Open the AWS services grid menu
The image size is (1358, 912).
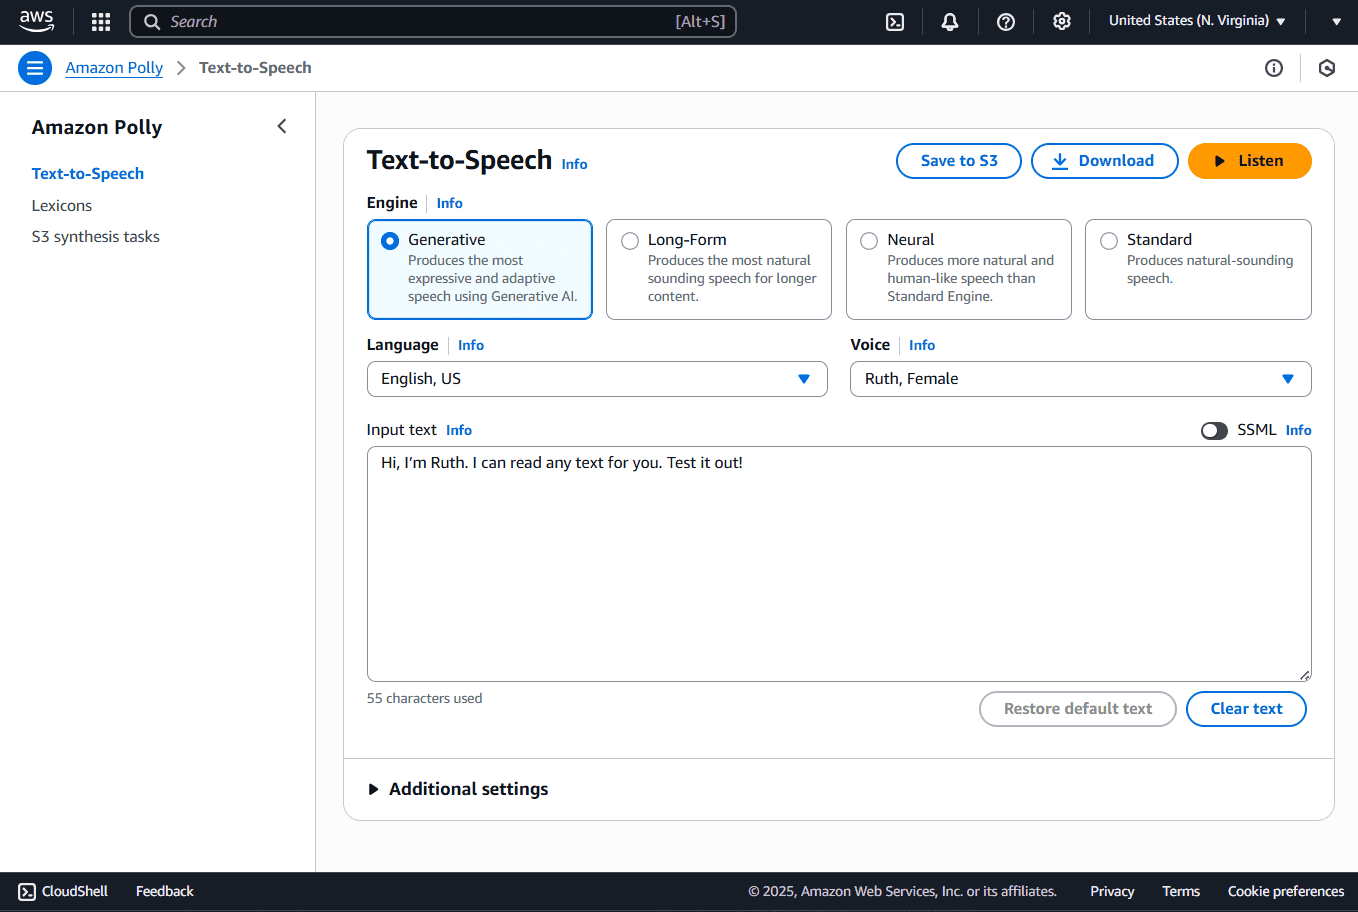pos(101,22)
